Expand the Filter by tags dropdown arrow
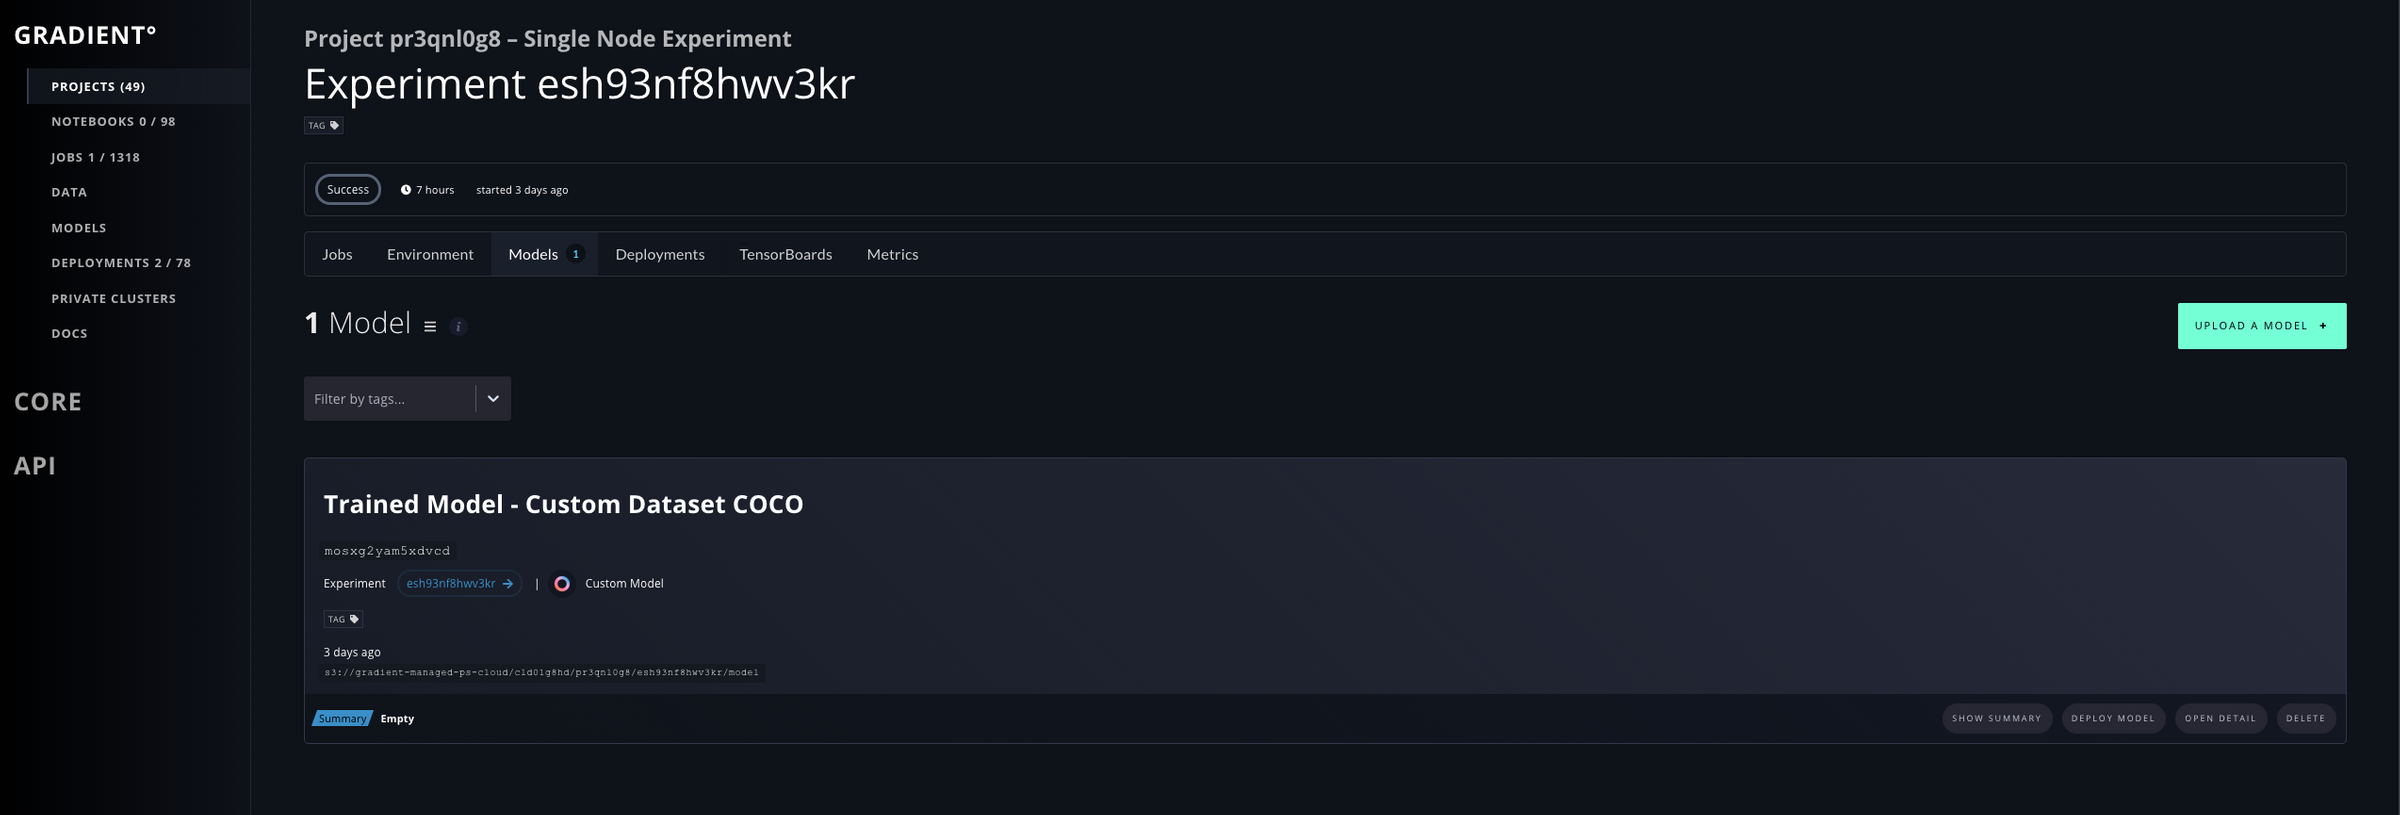Image resolution: width=2400 pixels, height=815 pixels. pyautogui.click(x=493, y=398)
